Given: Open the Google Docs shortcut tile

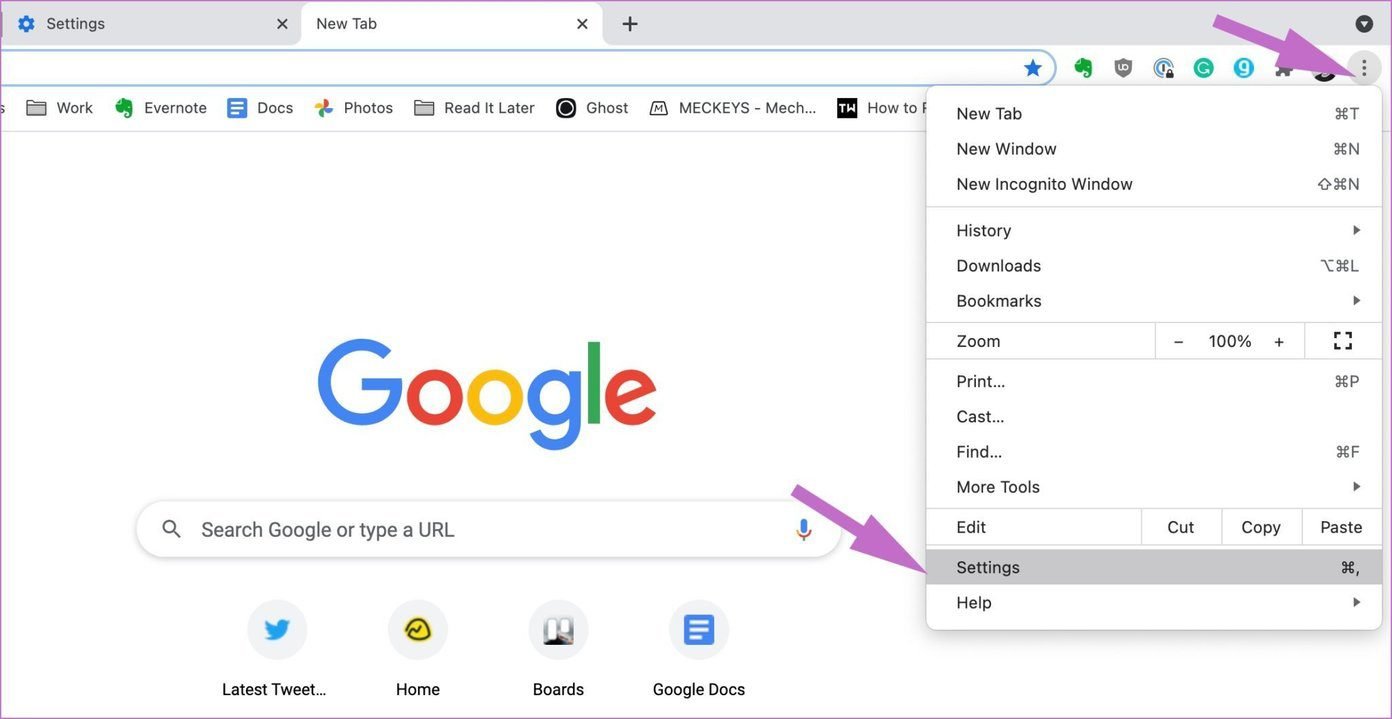Looking at the screenshot, I should 699,648.
